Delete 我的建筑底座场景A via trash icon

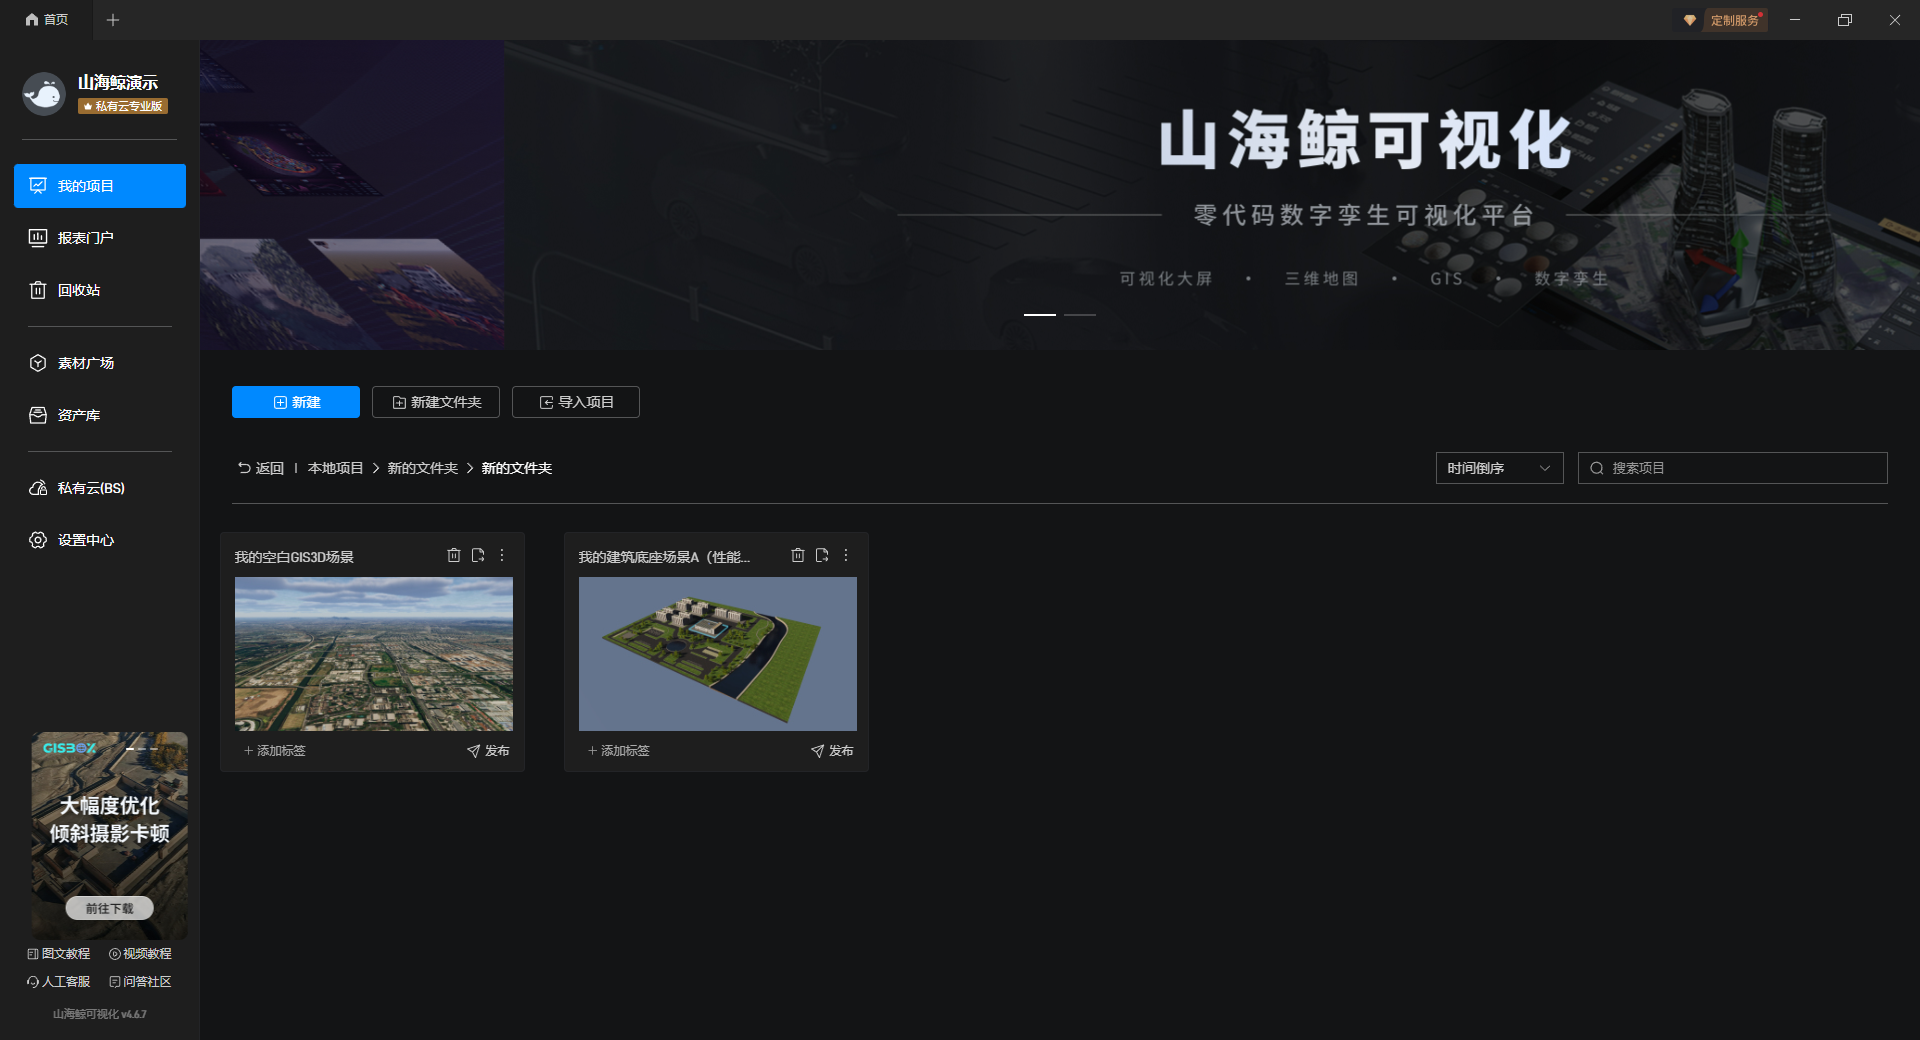(798, 555)
